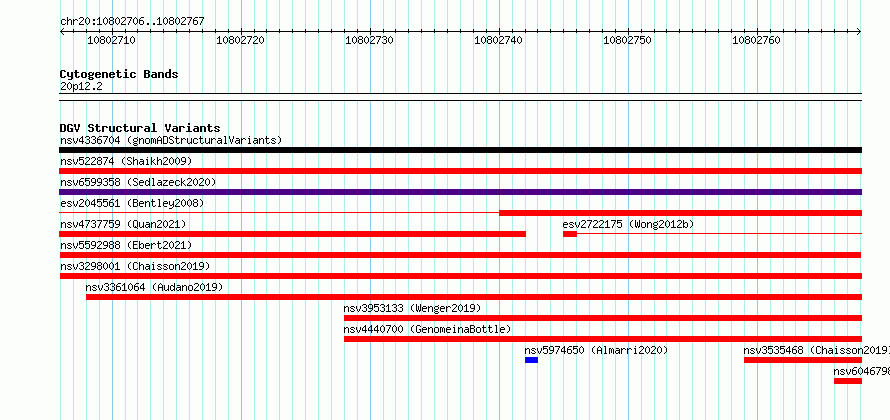The width and height of the screenshot is (890, 420).
Task: Click the red nsv3298001 variant bar
Action: pyautogui.click(x=460, y=276)
